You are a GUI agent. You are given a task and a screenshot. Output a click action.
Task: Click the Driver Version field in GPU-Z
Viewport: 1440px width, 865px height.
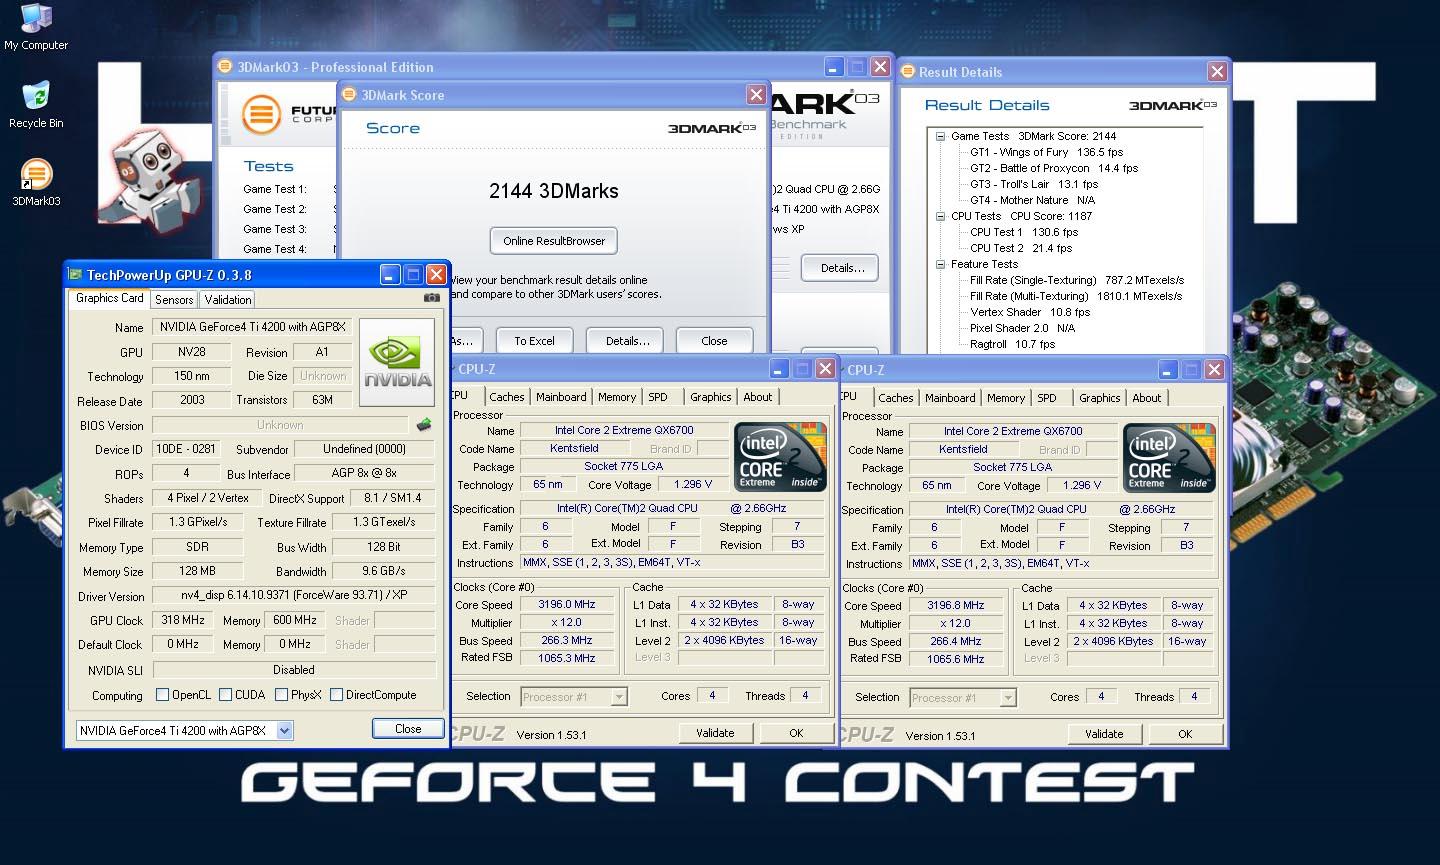pyautogui.click(x=294, y=595)
